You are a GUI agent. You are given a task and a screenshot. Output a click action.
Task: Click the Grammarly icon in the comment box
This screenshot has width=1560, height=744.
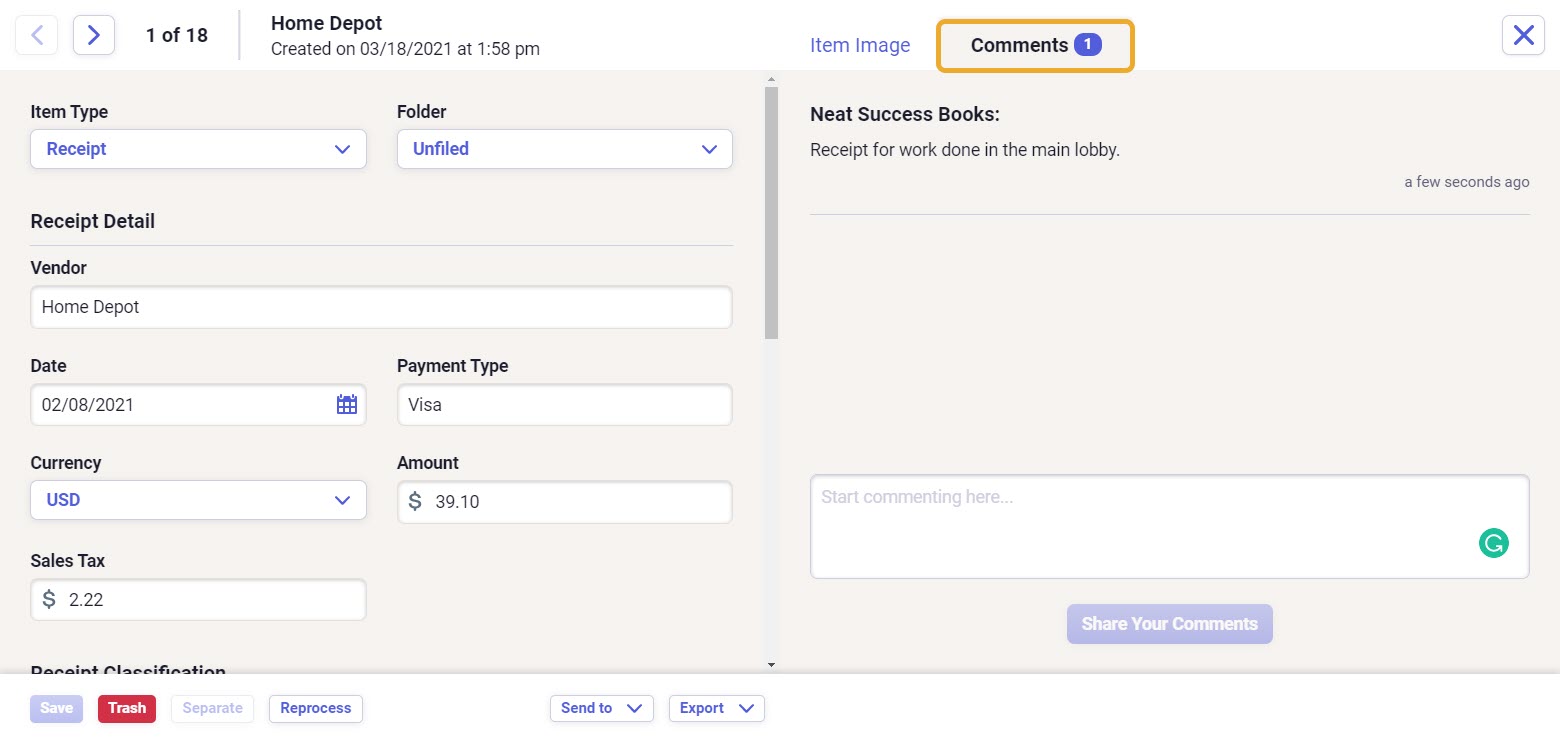1493,543
